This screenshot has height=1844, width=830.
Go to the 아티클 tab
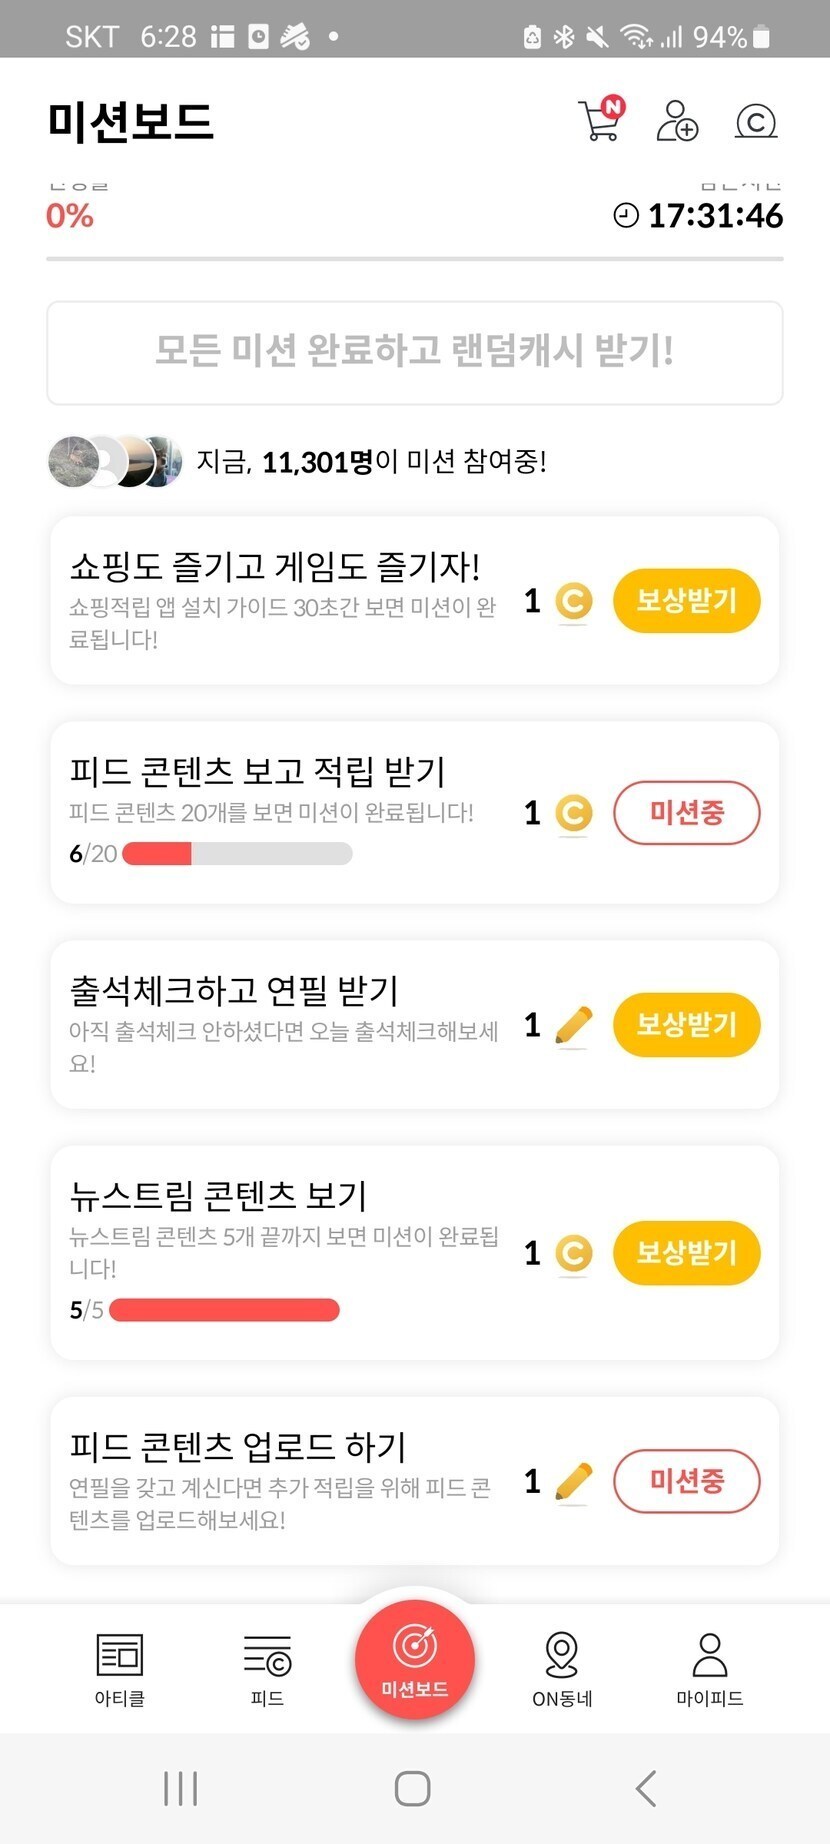[120, 1668]
